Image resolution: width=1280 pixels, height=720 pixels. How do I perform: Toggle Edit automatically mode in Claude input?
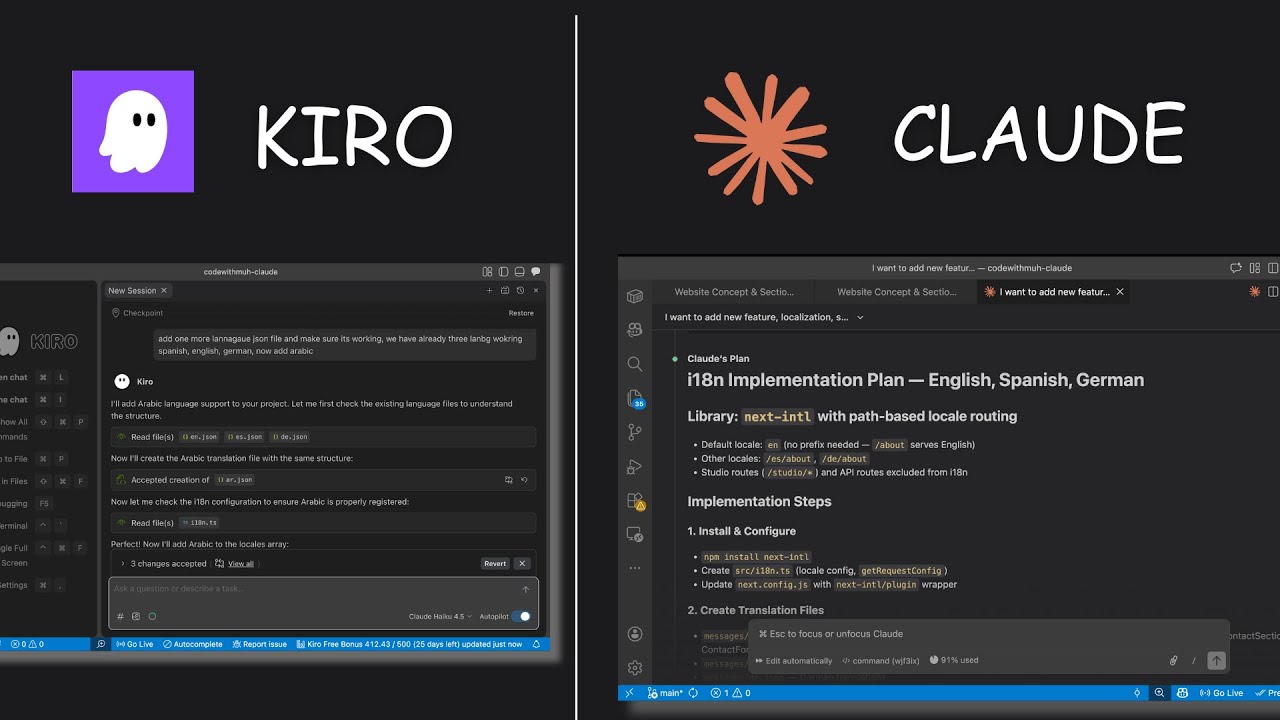tap(794, 660)
